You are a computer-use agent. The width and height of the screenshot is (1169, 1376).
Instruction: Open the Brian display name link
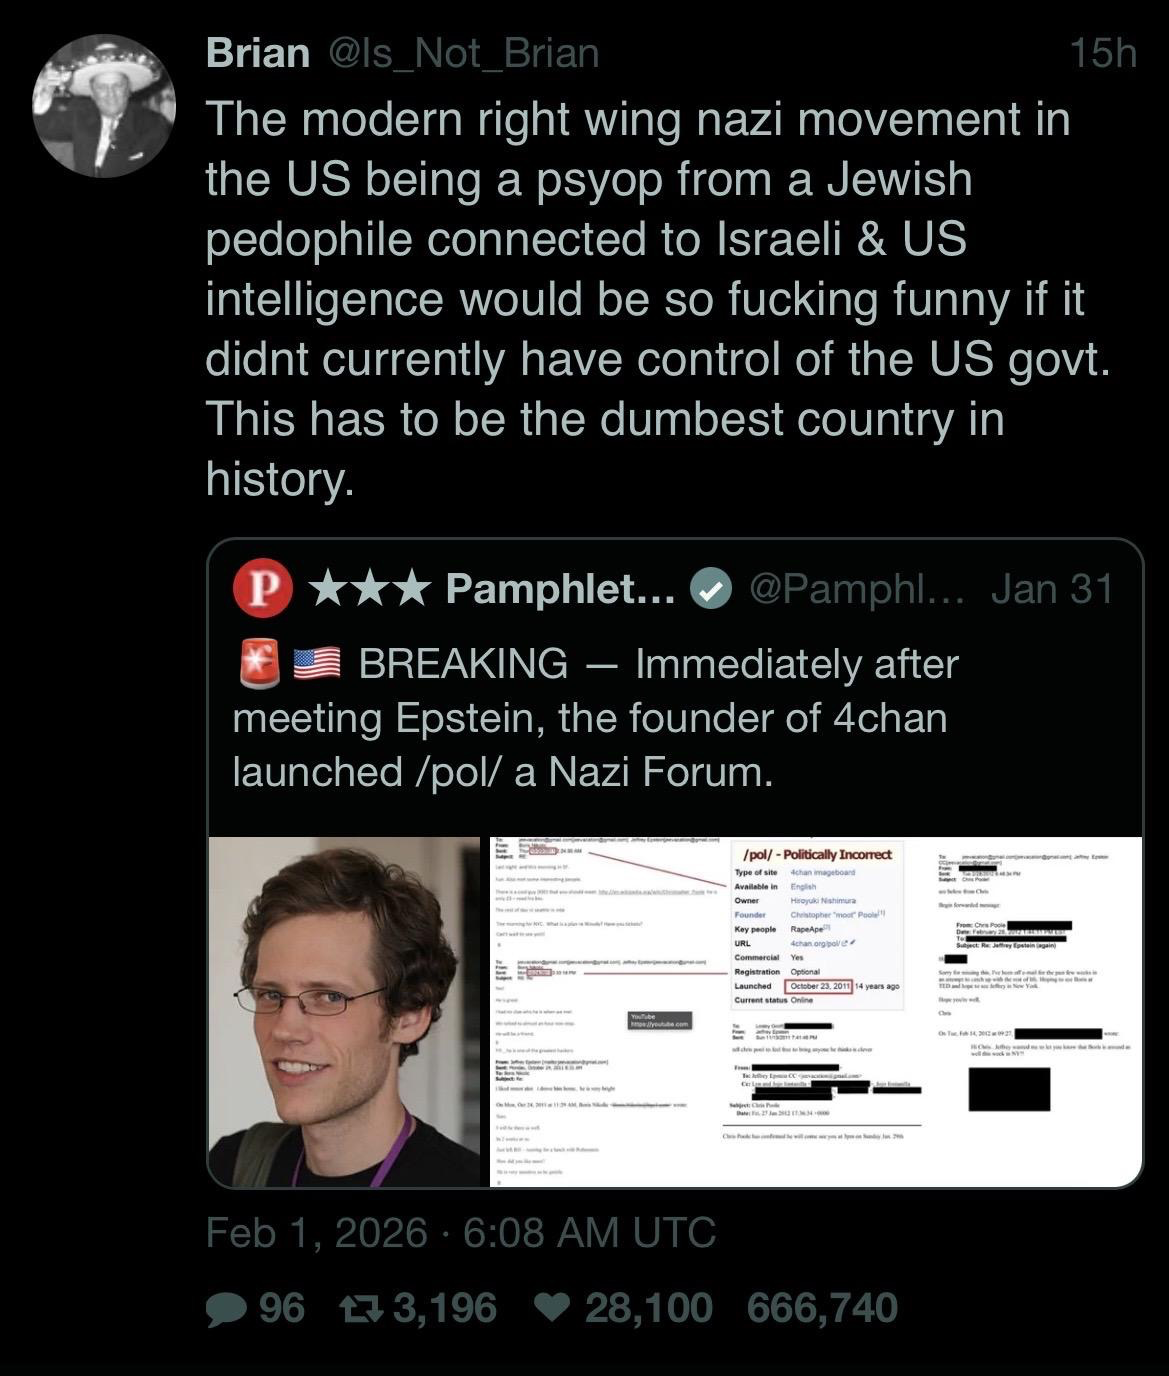coord(257,53)
